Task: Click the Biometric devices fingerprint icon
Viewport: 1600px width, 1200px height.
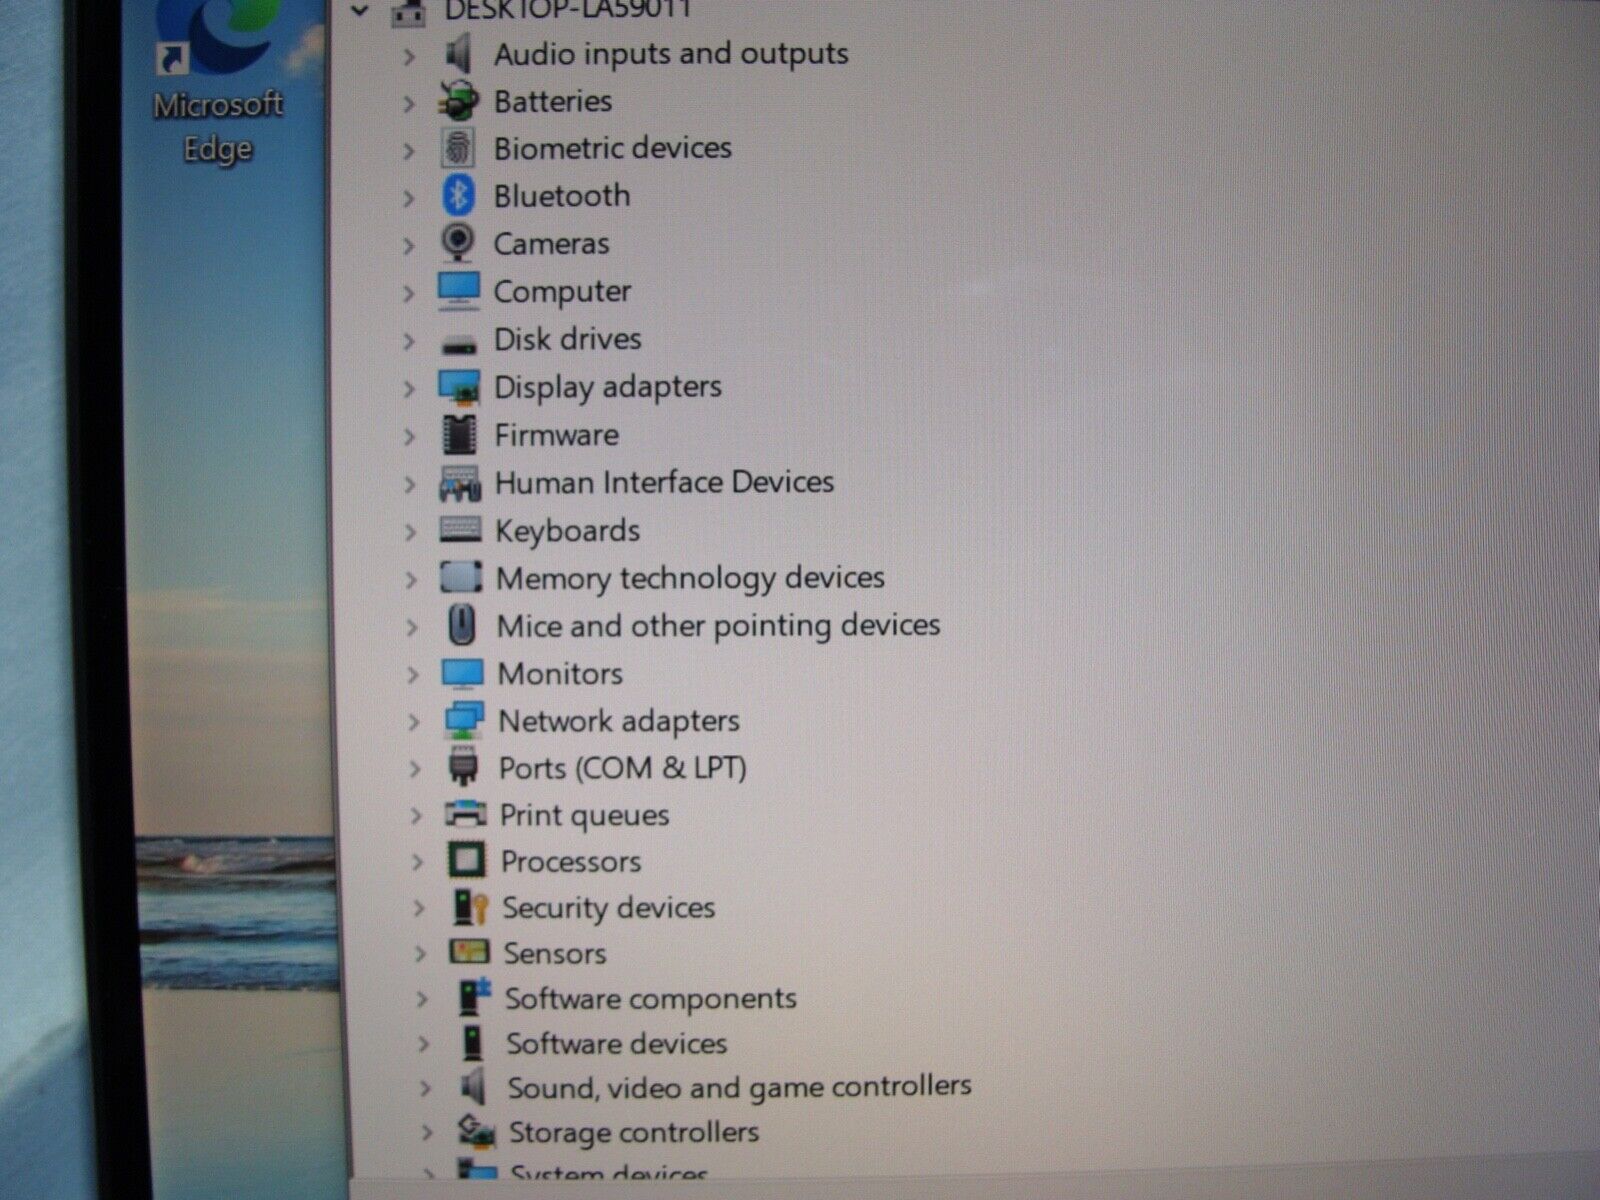Action: (x=458, y=148)
